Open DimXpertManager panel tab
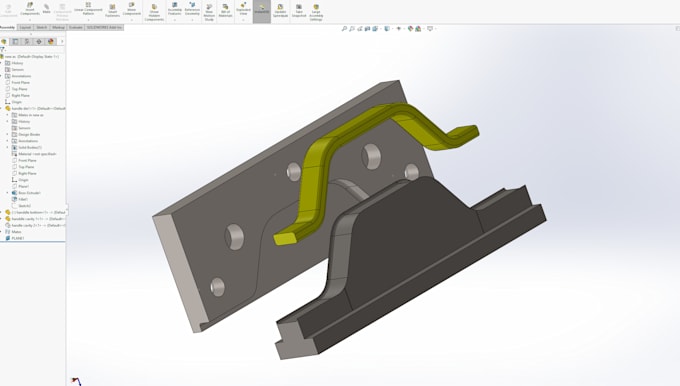Image resolution: width=680 pixels, height=386 pixels. point(39,42)
